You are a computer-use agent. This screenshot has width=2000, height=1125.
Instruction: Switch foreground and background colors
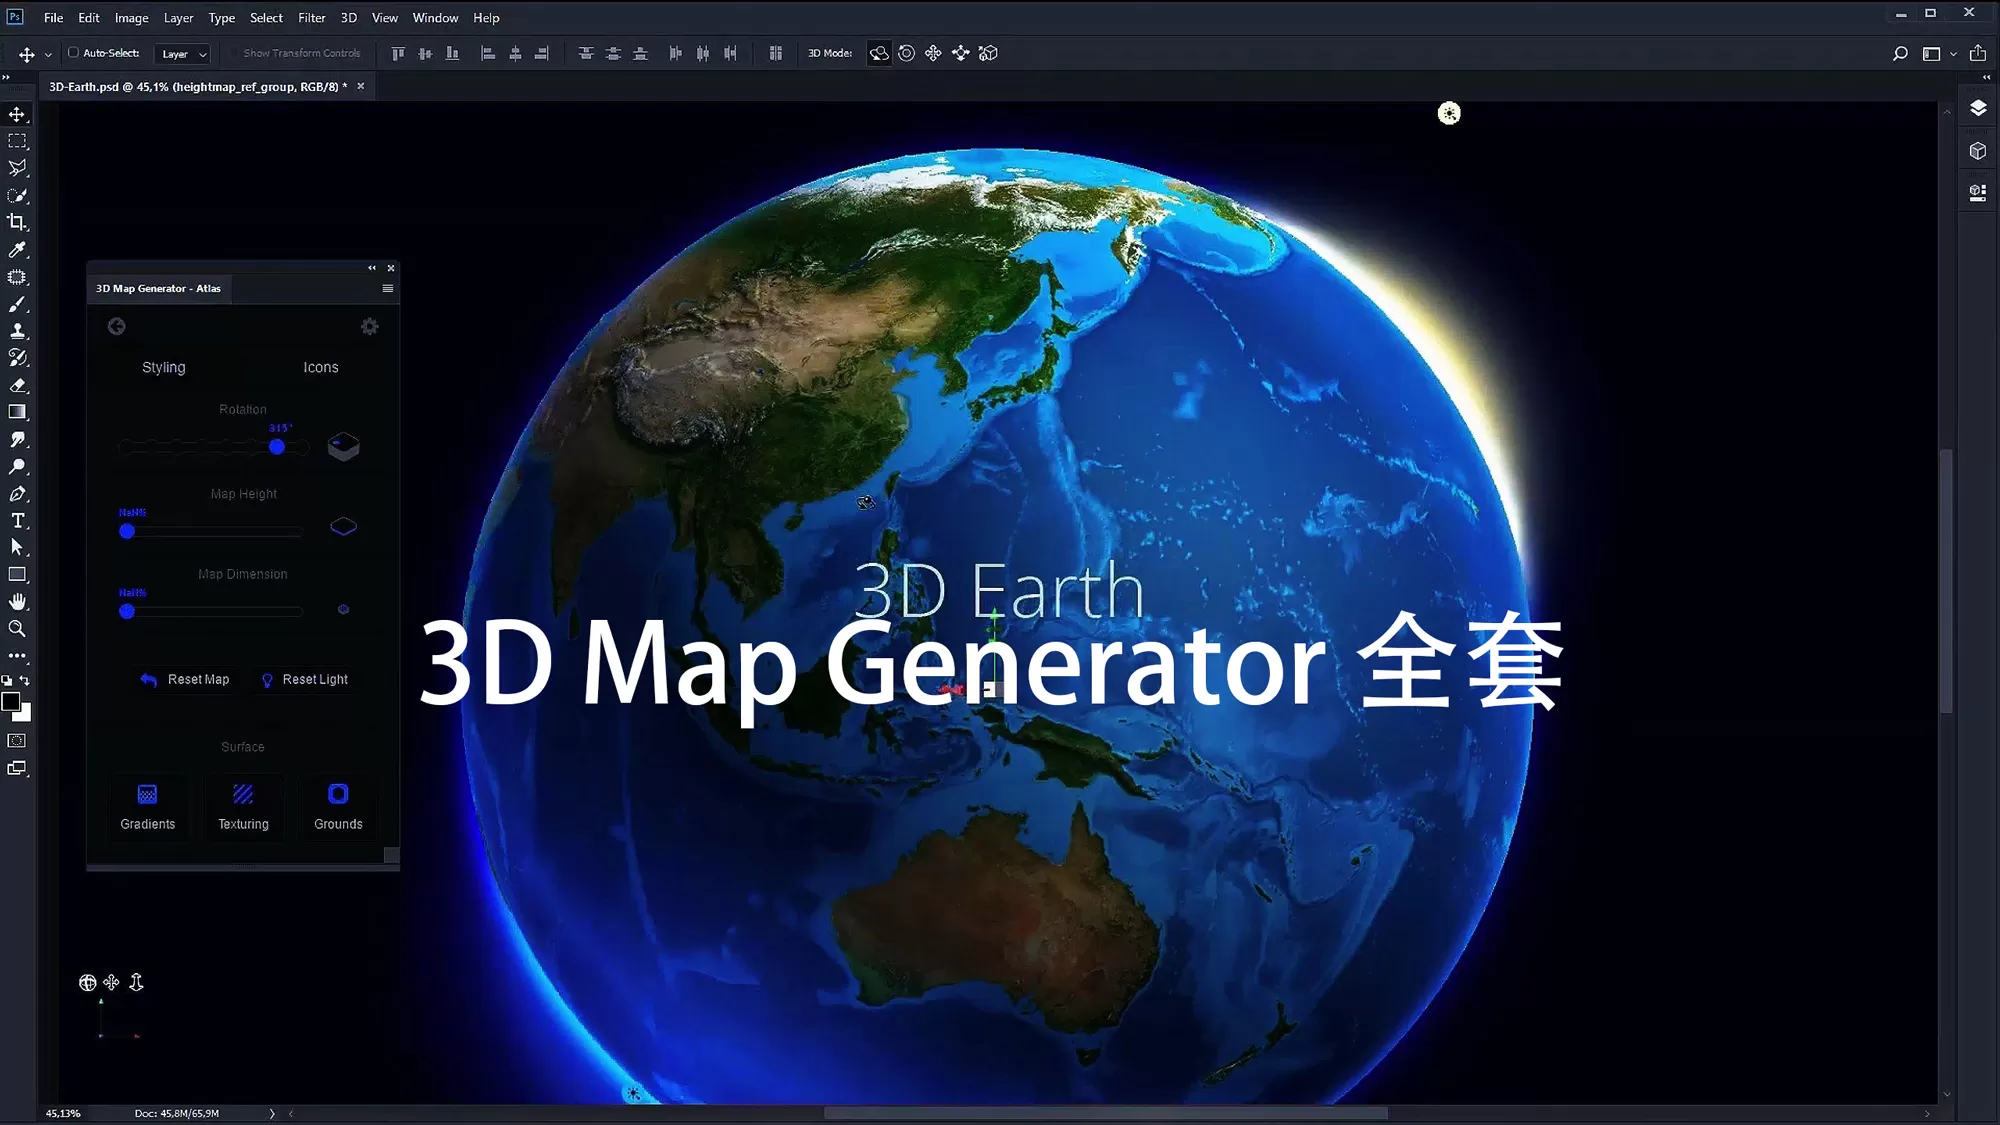click(x=25, y=680)
